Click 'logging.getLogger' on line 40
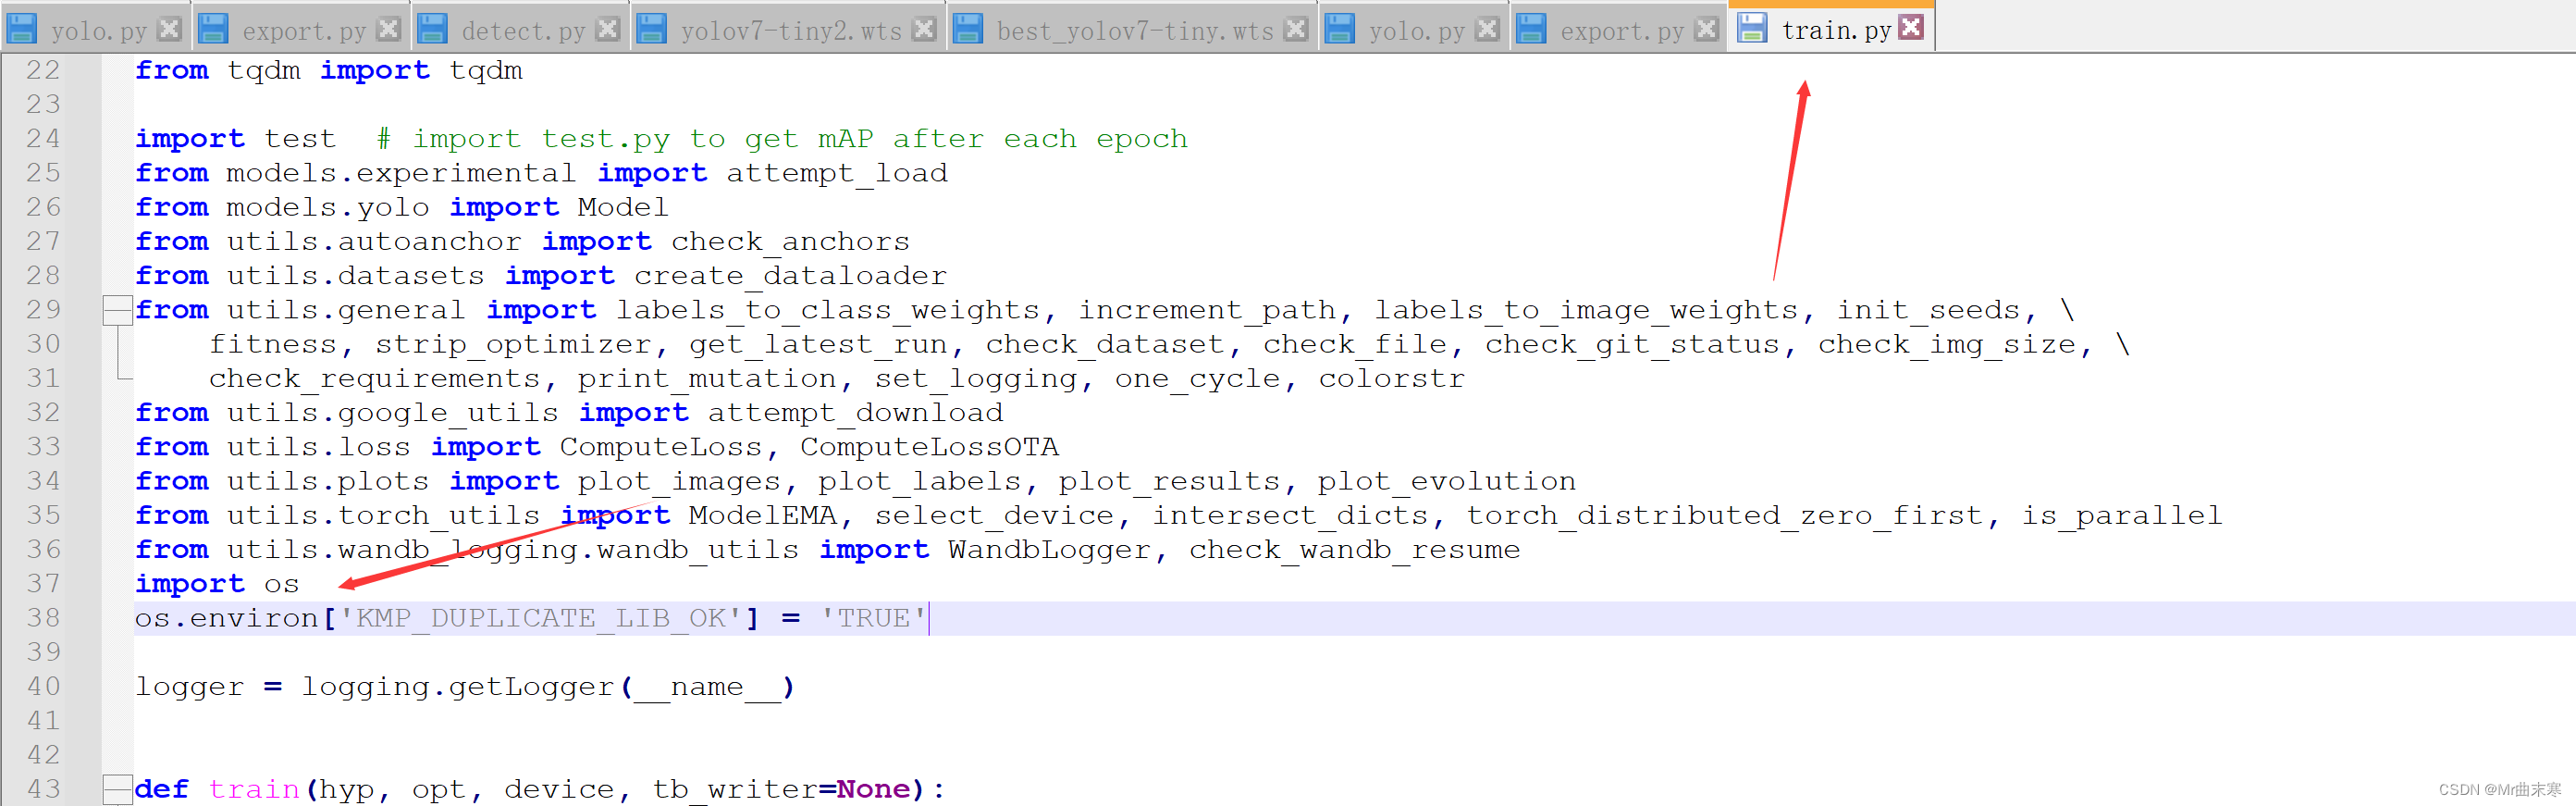The height and width of the screenshot is (806, 2576). coord(458,687)
